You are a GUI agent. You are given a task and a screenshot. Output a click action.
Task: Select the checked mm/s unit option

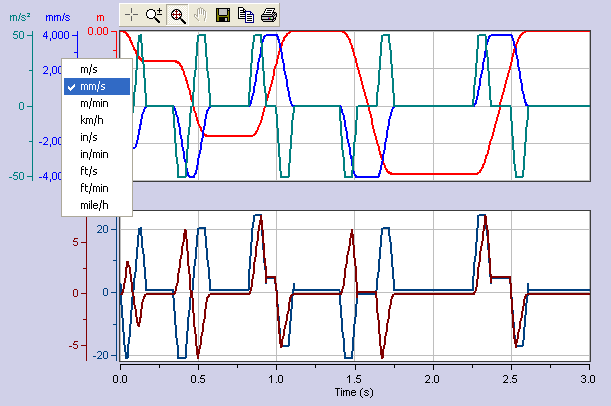[93, 86]
